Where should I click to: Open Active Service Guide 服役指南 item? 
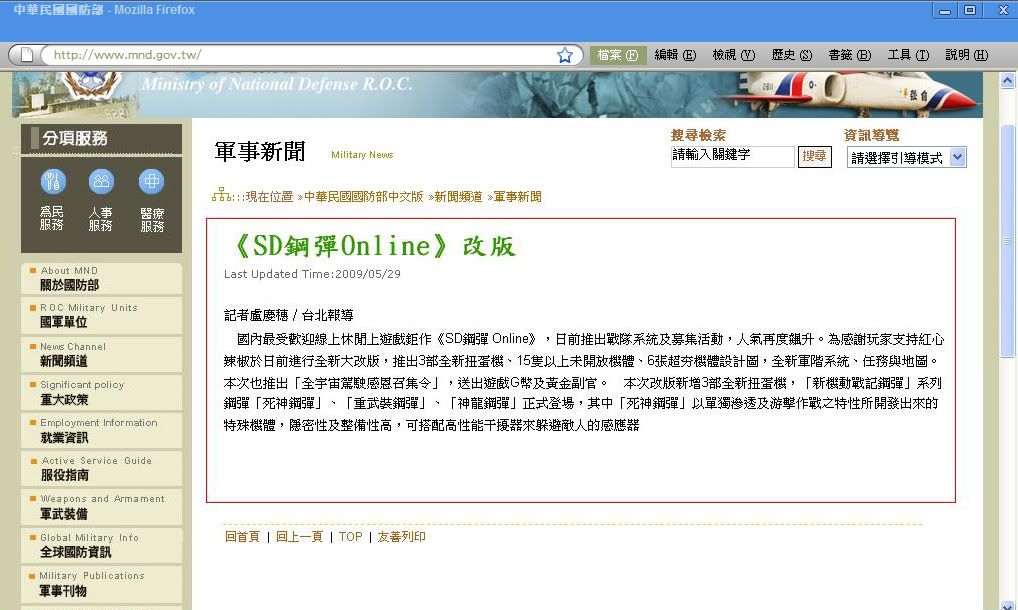[101, 469]
